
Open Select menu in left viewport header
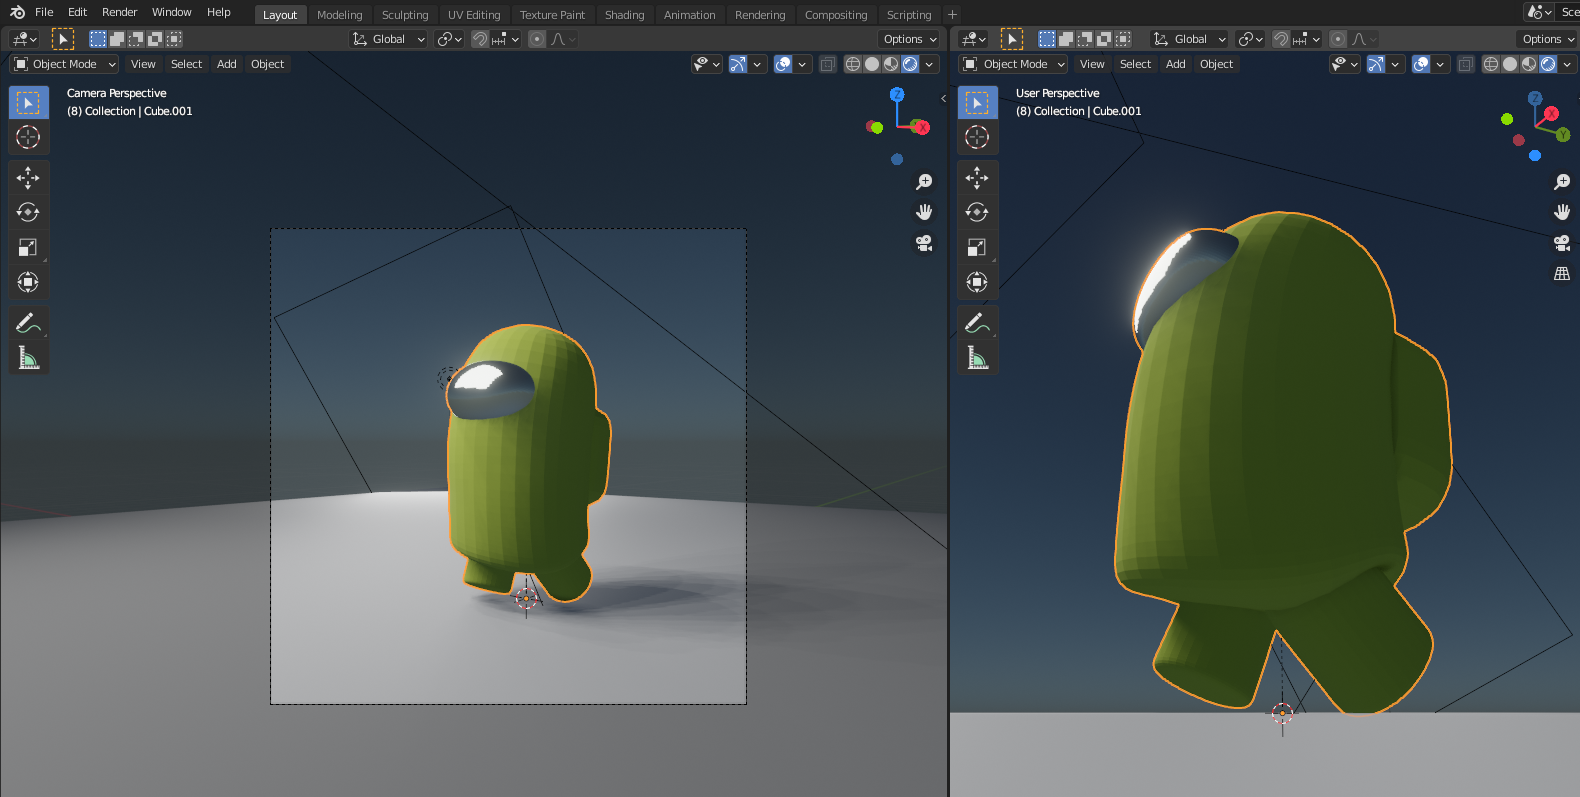coord(186,64)
